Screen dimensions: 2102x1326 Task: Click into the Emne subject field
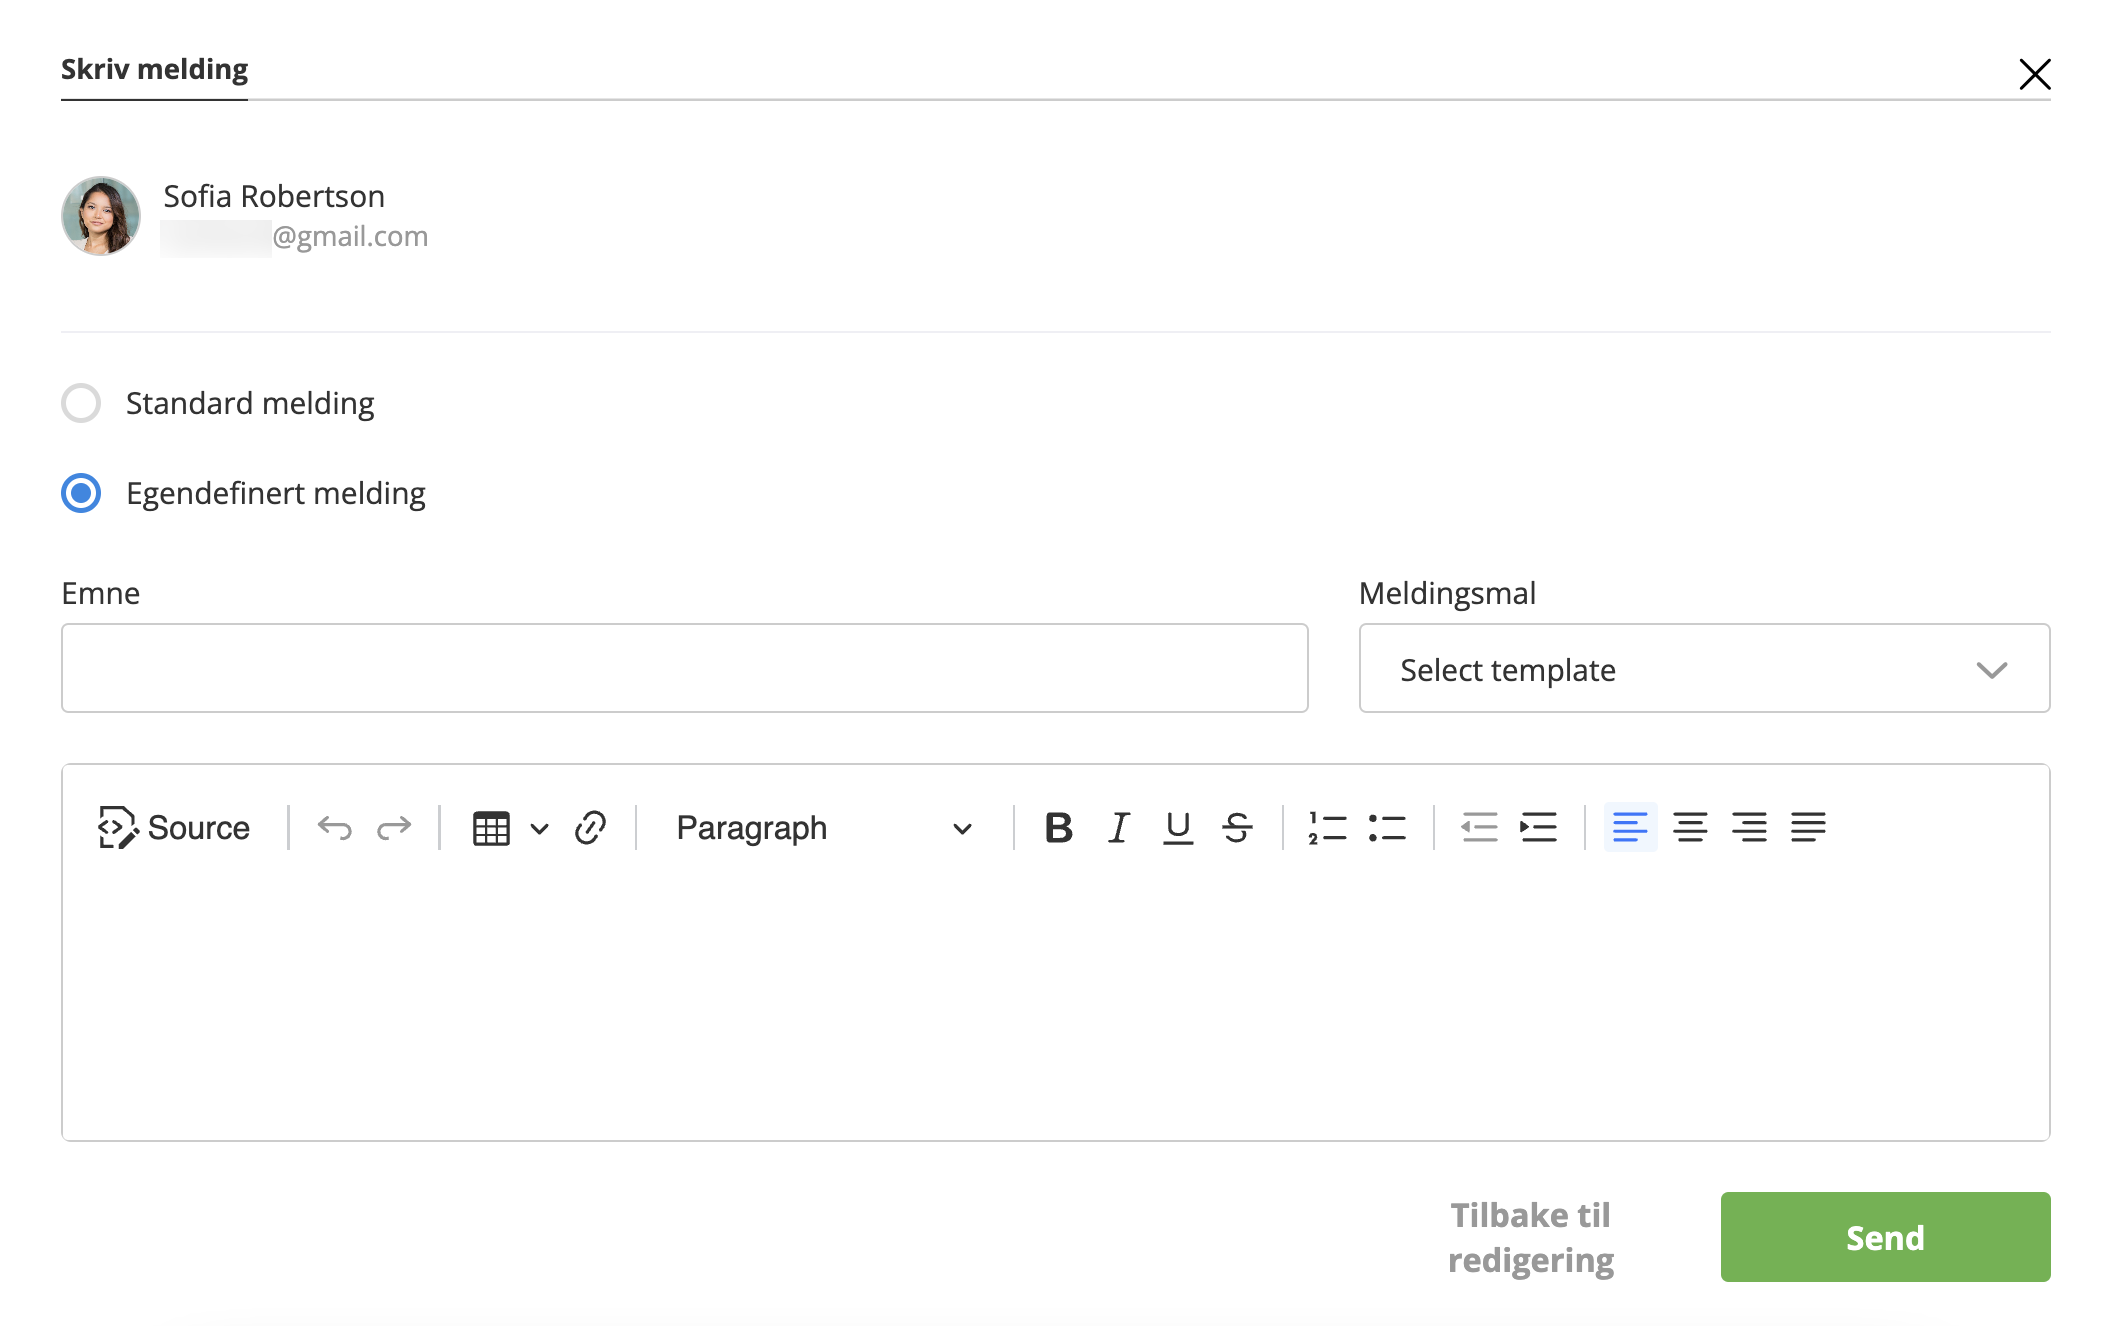point(684,668)
